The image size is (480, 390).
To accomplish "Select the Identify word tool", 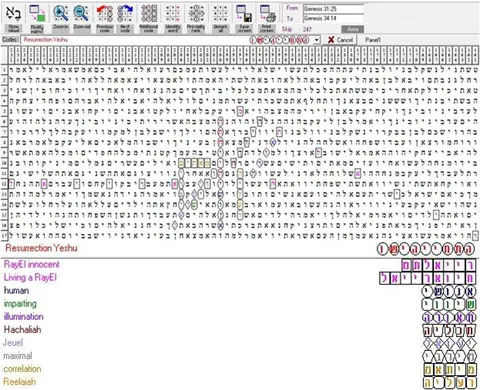I will tap(173, 13).
